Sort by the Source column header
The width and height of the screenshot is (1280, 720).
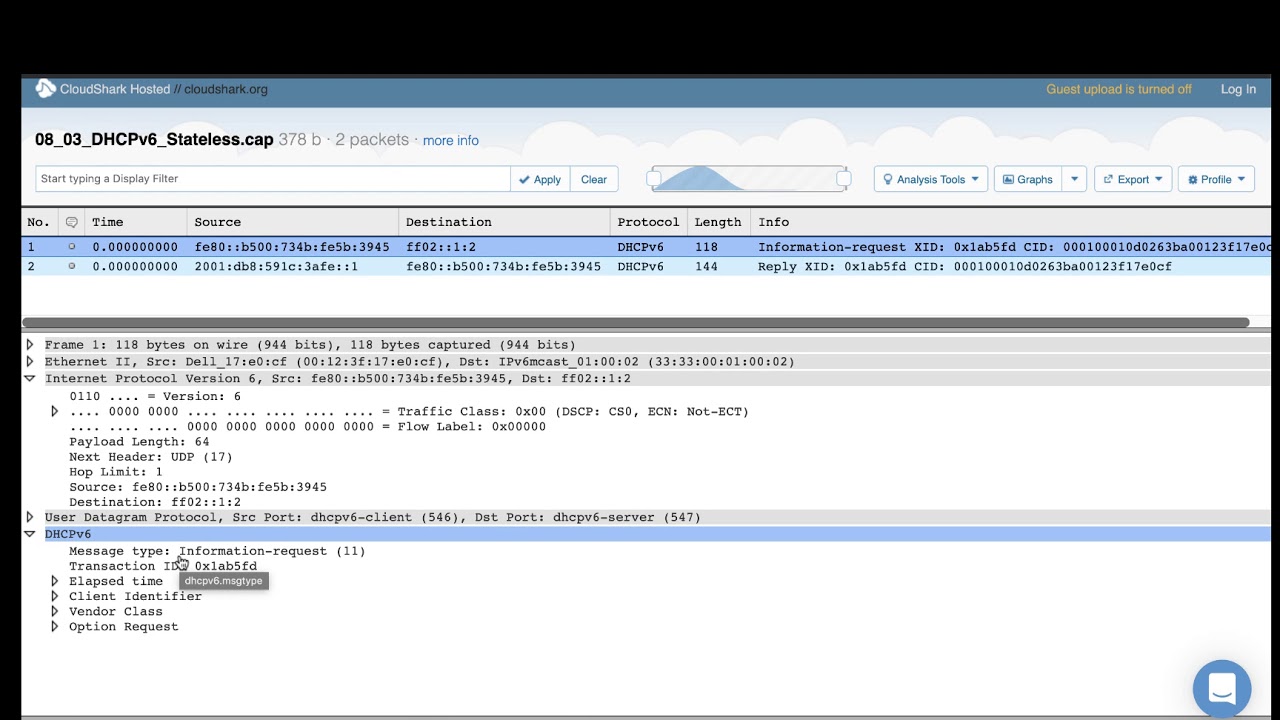(293, 222)
